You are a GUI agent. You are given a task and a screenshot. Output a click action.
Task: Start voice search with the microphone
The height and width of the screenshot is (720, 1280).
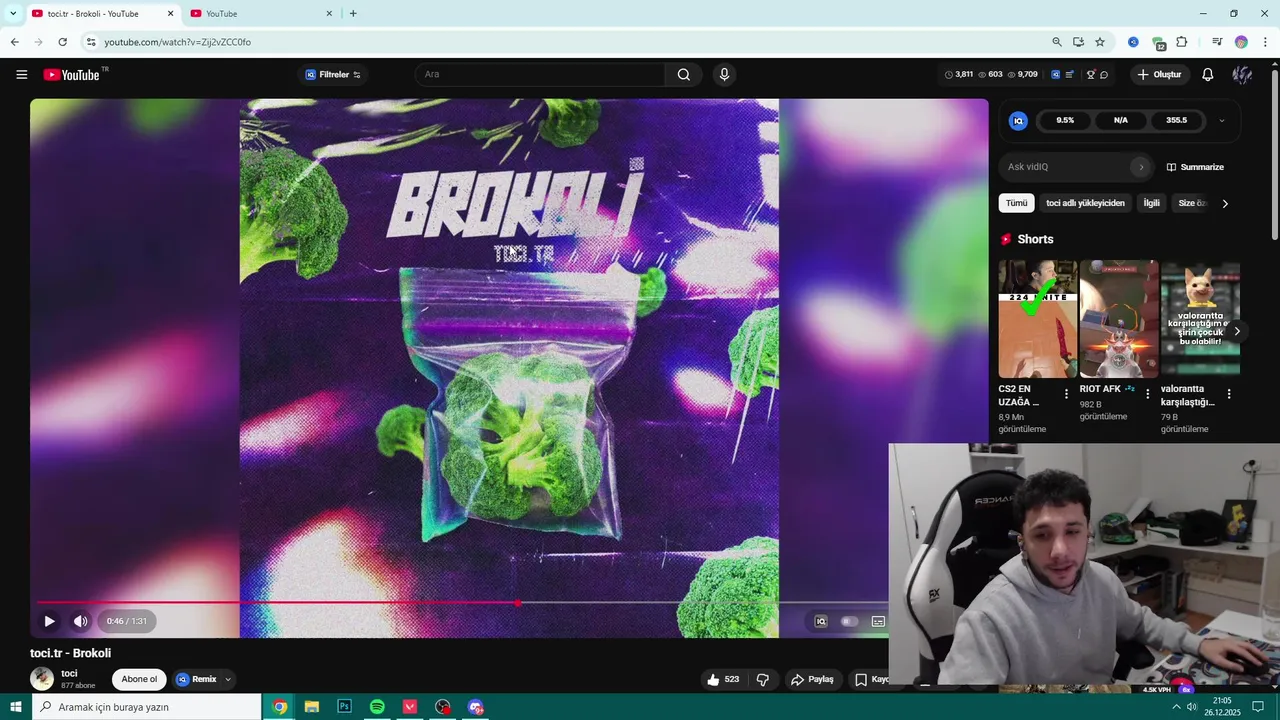tap(724, 75)
